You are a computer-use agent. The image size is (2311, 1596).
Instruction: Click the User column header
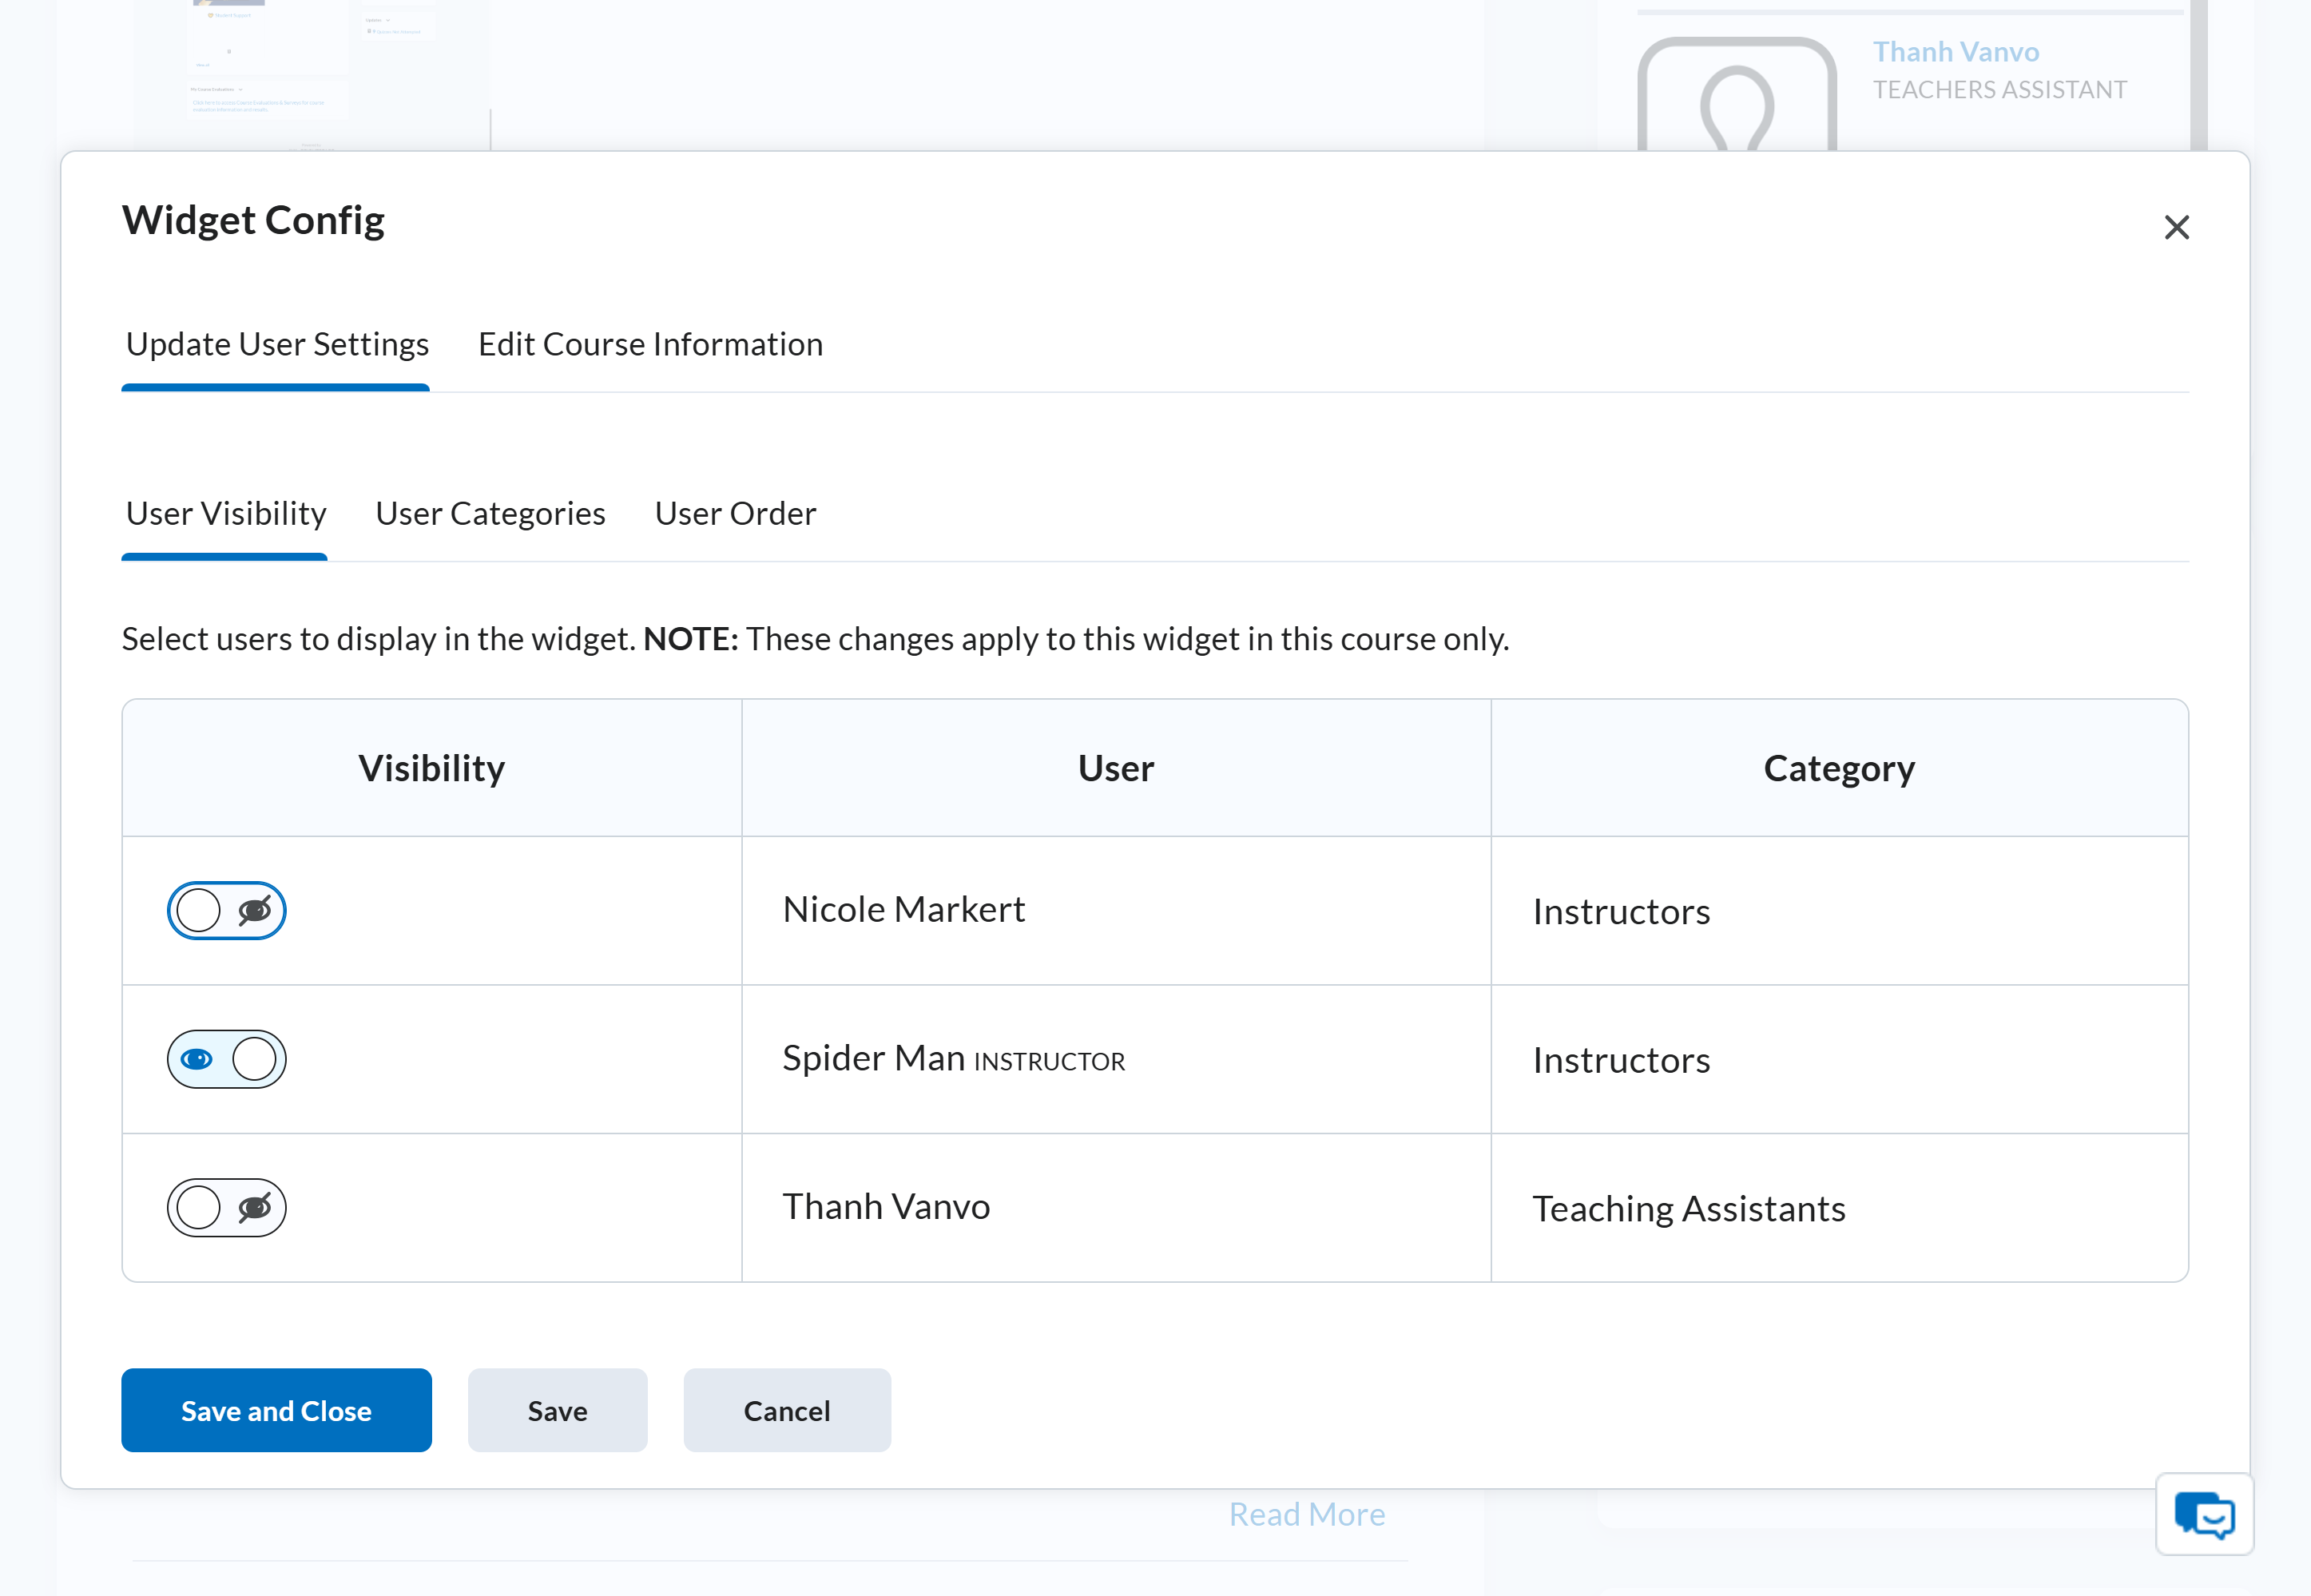(x=1116, y=768)
